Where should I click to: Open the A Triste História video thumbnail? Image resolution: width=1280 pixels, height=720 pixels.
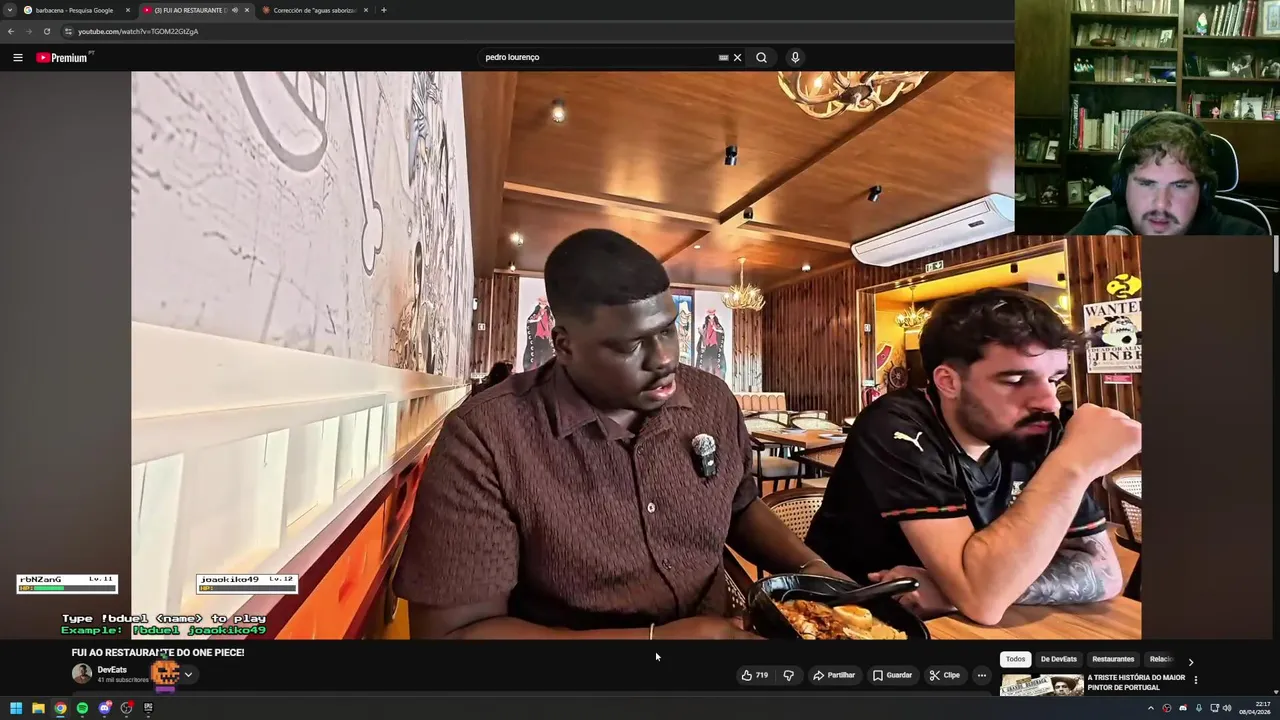(1041, 685)
